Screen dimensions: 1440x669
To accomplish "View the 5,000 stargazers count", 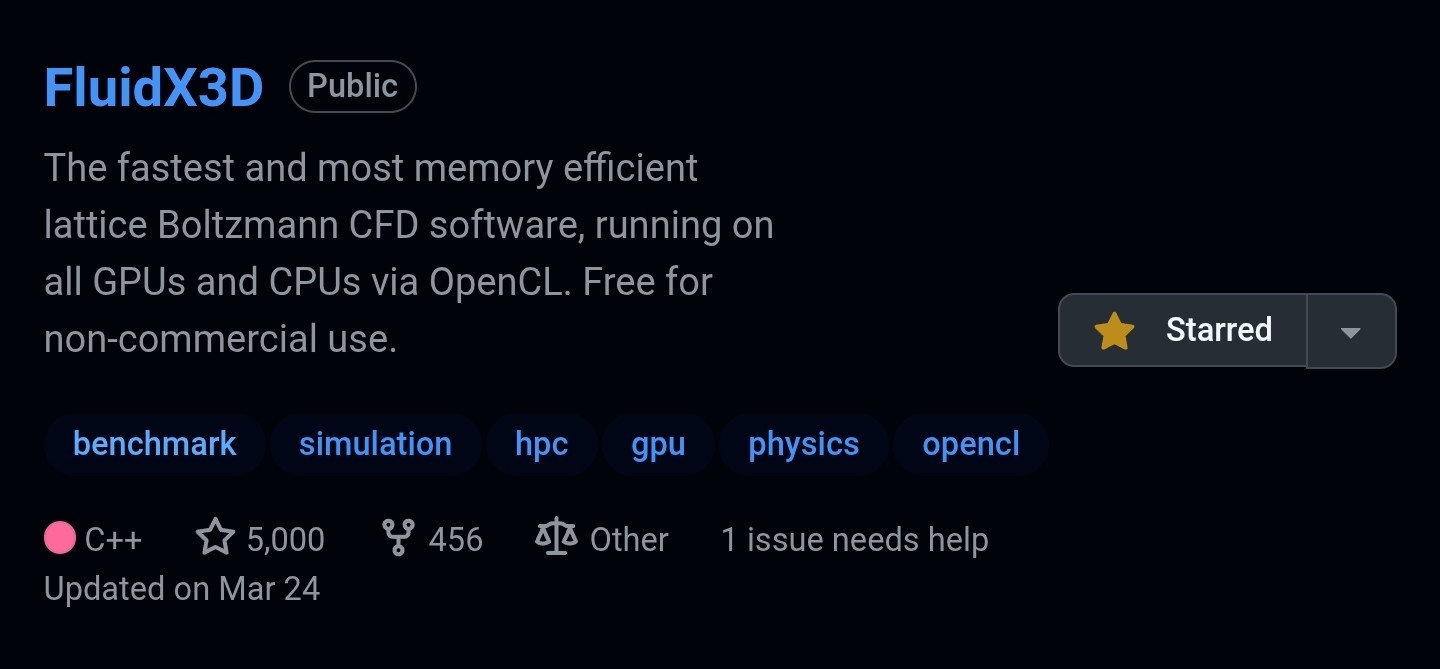I will 286,540.
